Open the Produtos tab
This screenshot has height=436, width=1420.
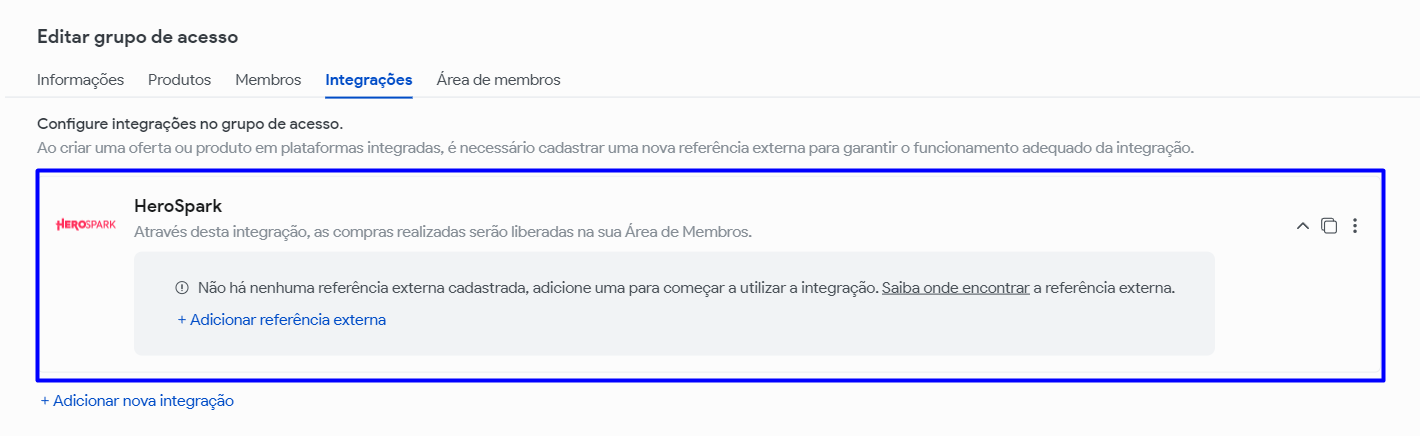coord(179,80)
